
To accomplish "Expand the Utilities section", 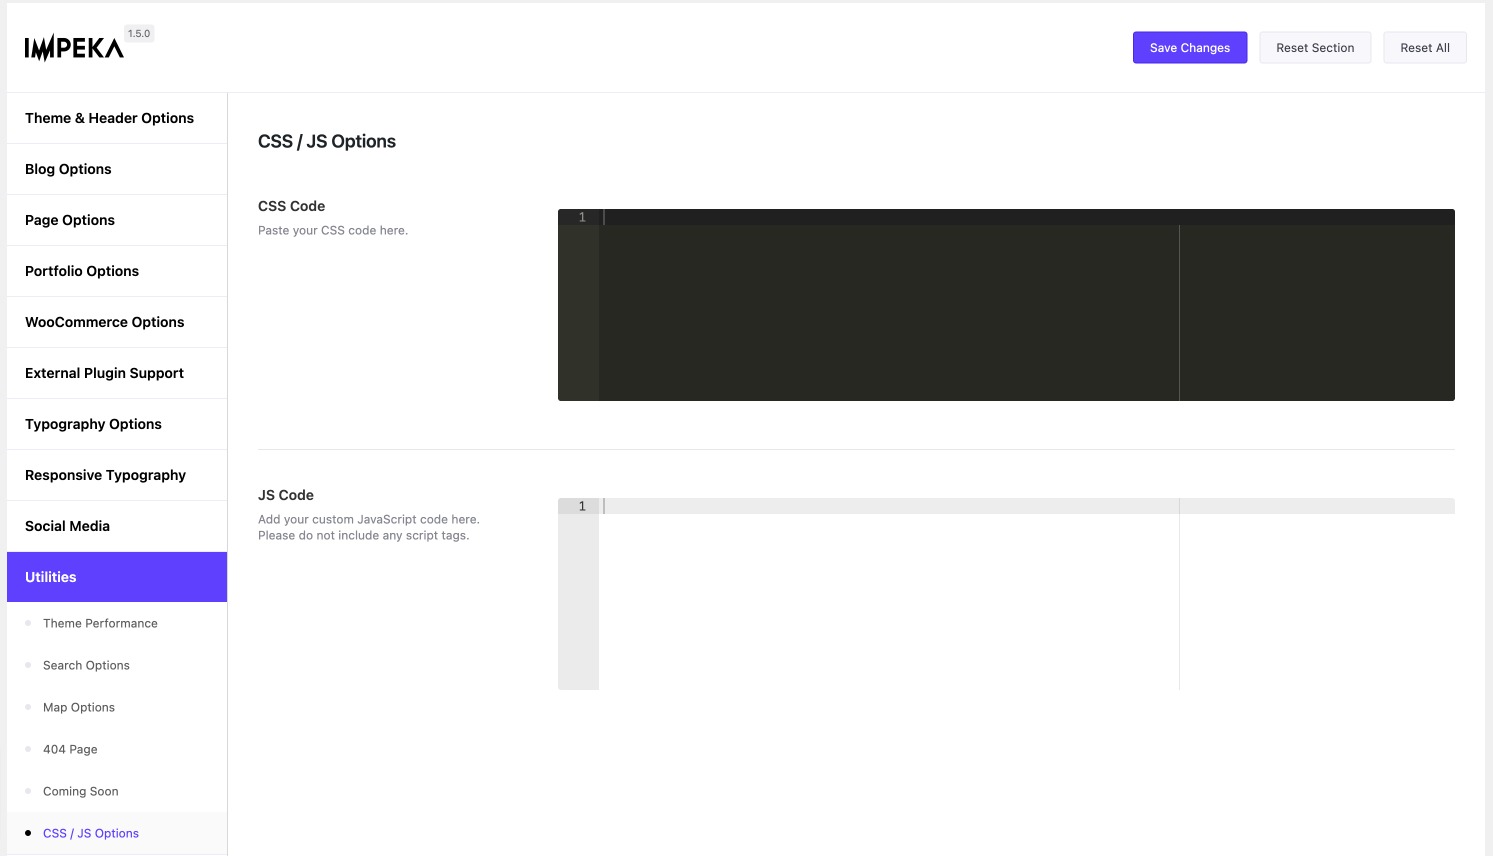I will (50, 577).
